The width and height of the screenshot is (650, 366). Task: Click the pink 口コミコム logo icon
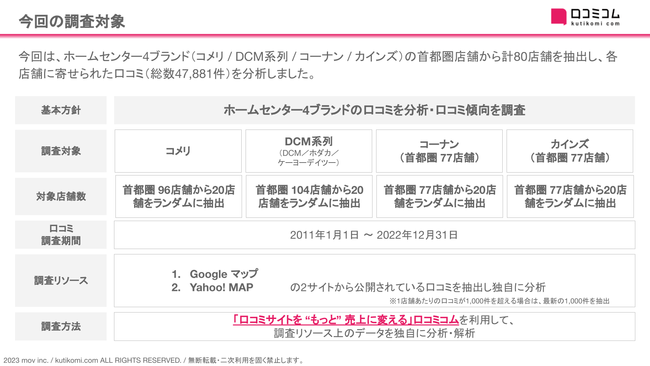[558, 17]
